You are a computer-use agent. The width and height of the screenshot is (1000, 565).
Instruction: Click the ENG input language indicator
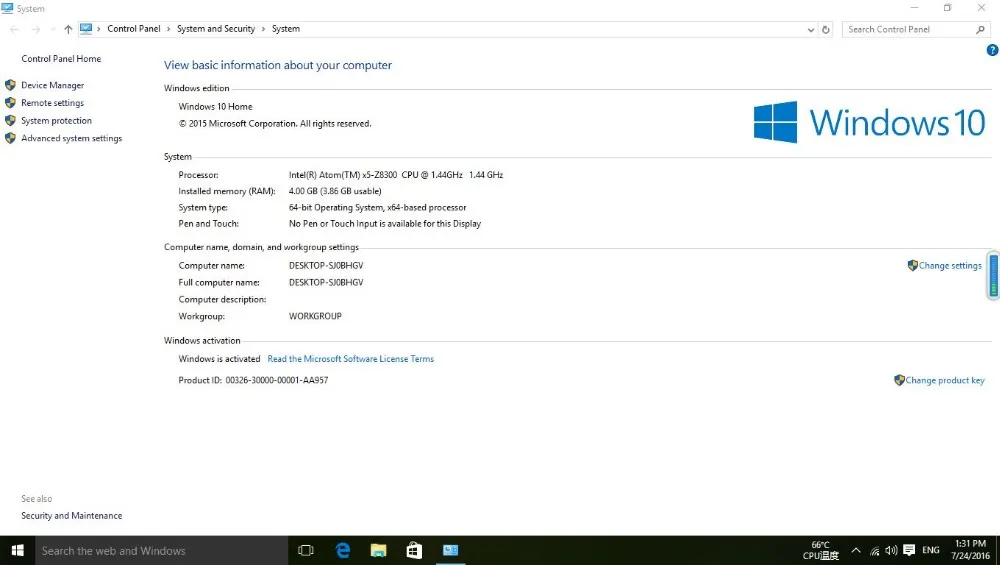(x=930, y=550)
